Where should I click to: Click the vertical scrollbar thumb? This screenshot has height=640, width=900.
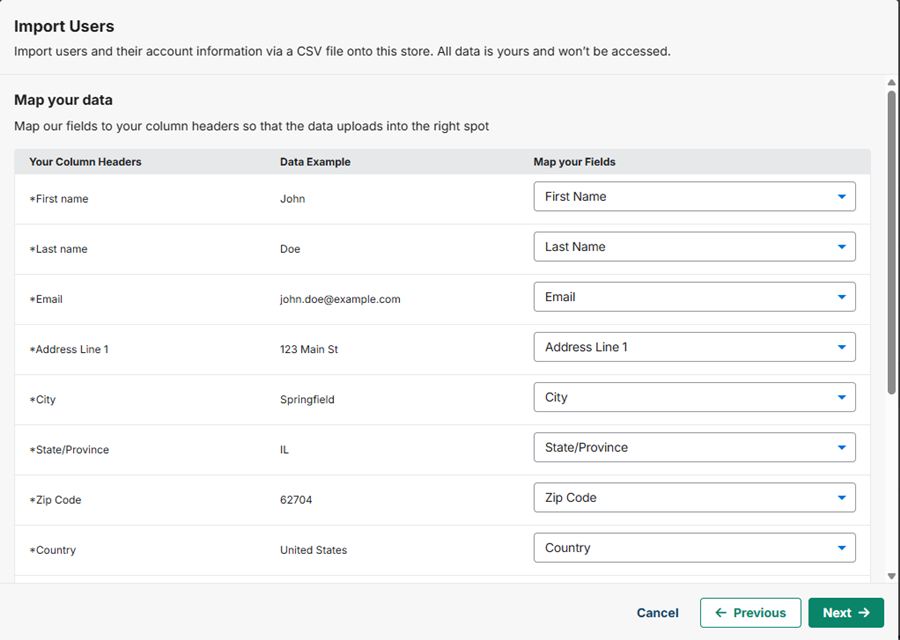coord(891,242)
